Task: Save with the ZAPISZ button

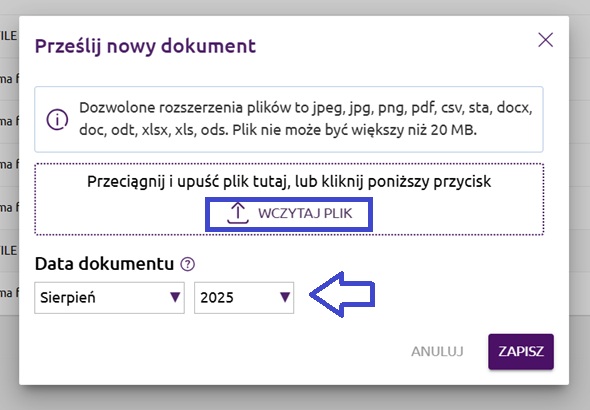Action: [x=521, y=351]
